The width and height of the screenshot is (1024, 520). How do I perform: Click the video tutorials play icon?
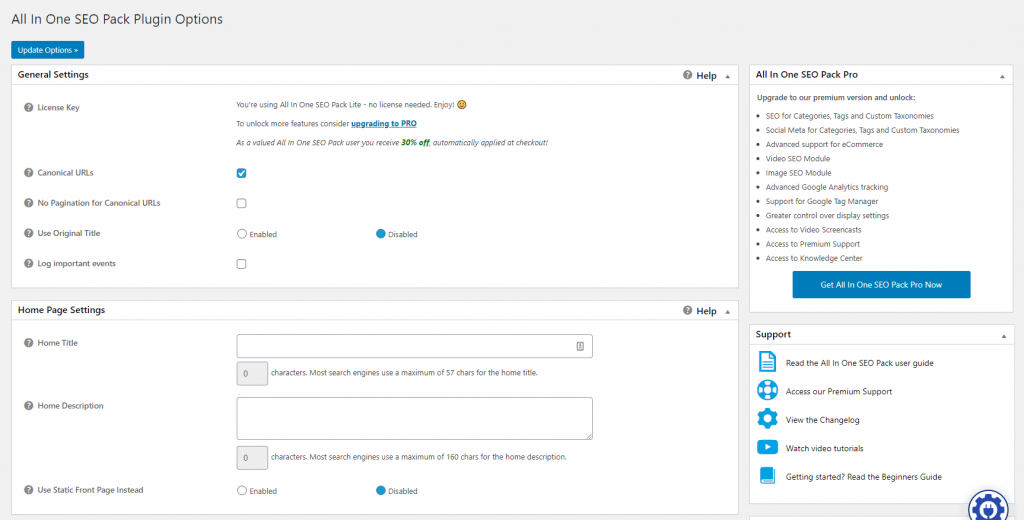(767, 448)
